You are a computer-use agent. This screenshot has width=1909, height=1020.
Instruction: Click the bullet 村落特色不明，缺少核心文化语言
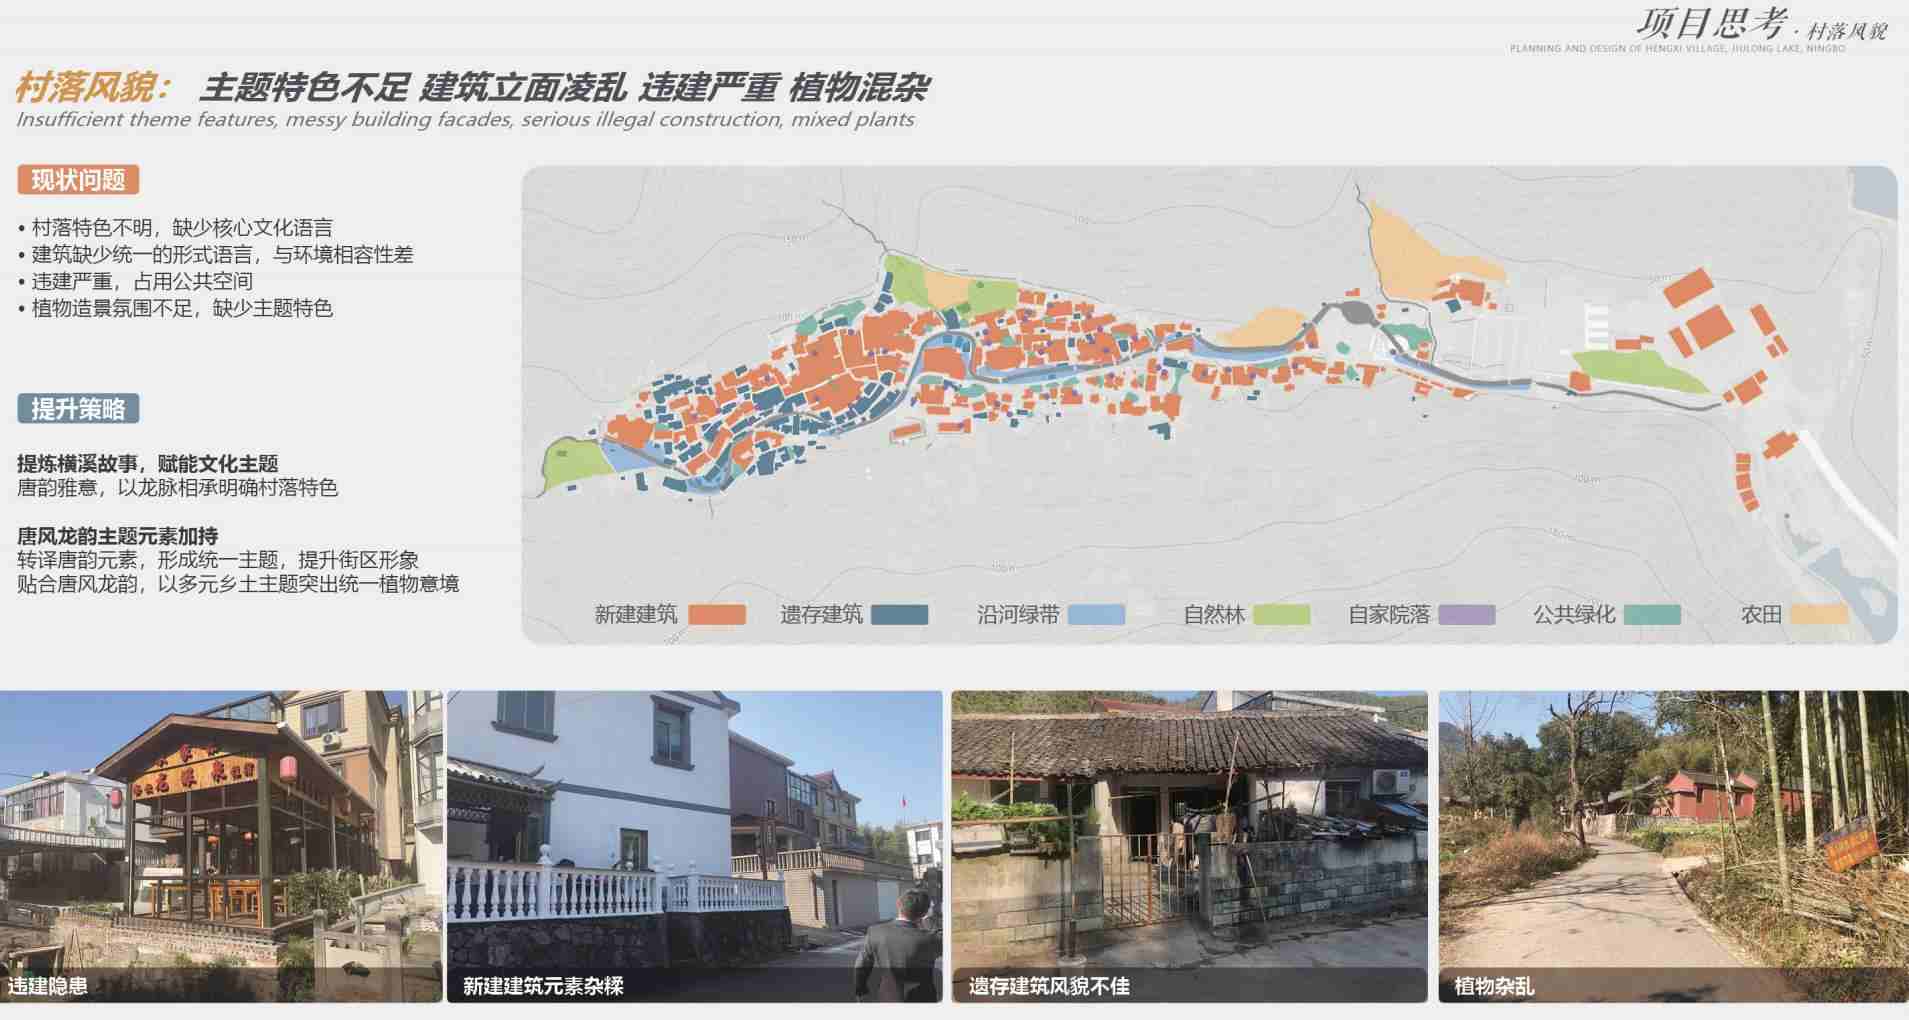click(181, 228)
